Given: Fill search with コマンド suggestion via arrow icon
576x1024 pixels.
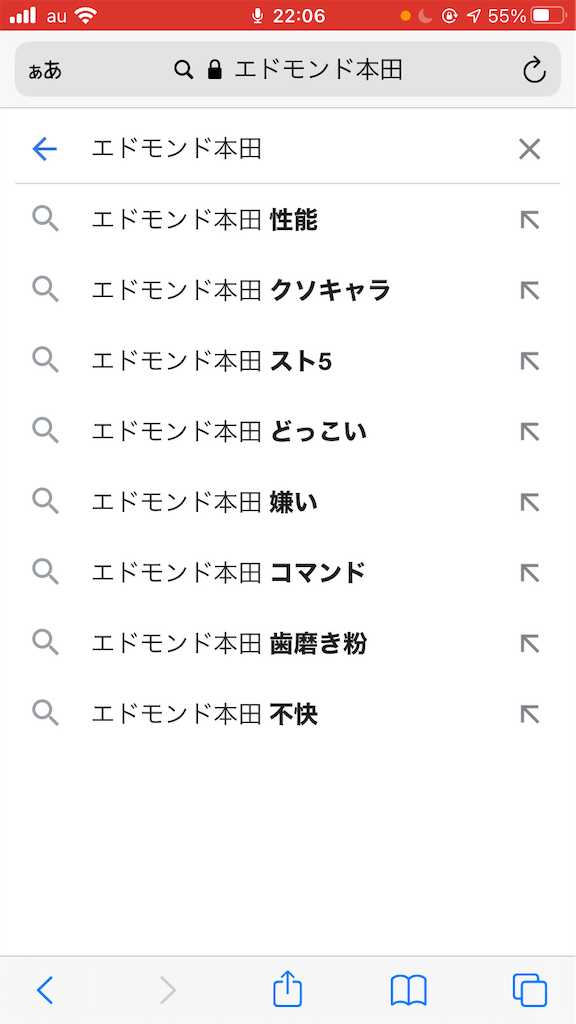Looking at the screenshot, I should tap(530, 573).
